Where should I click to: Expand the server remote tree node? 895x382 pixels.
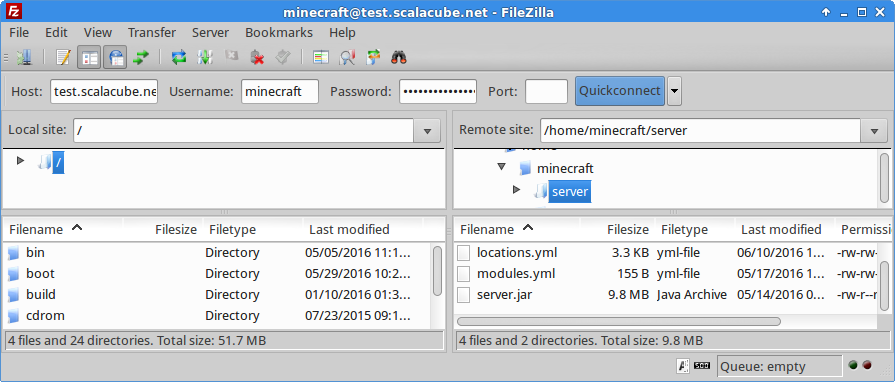coord(517,190)
